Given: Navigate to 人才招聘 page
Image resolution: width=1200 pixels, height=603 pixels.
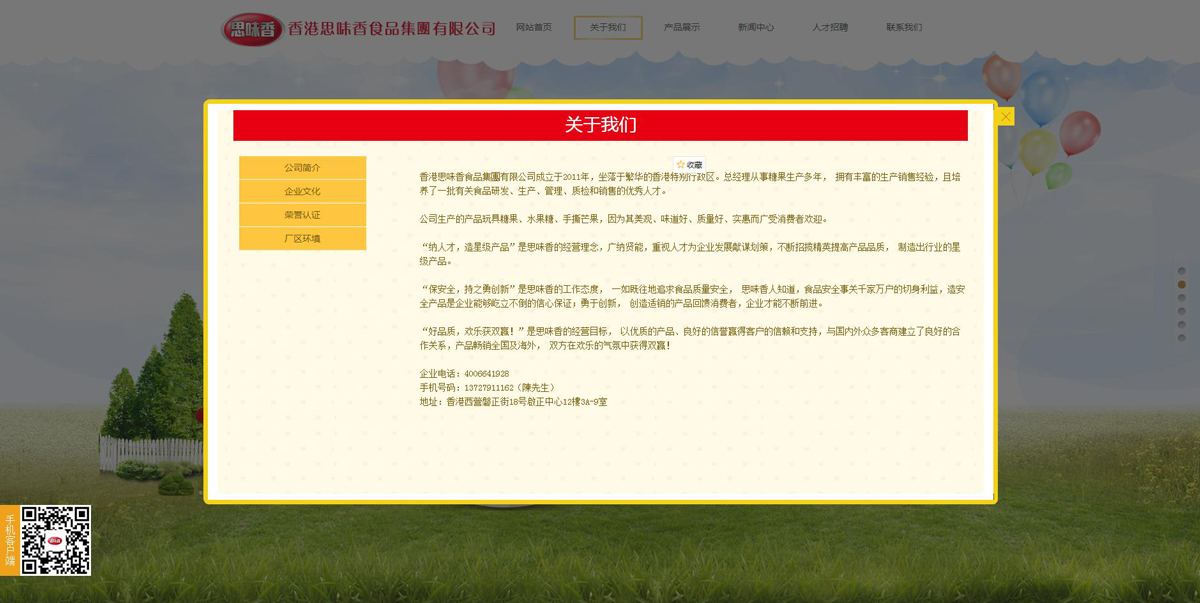Looking at the screenshot, I should click(830, 28).
